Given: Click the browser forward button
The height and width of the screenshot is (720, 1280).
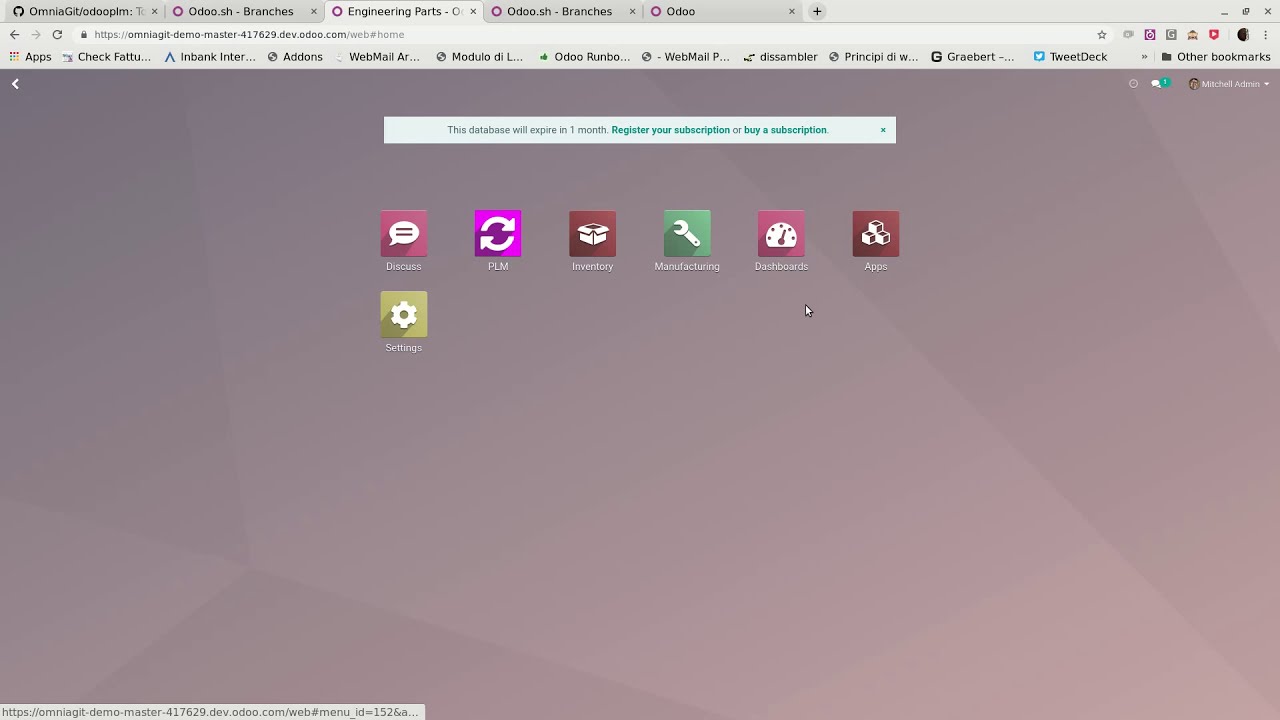Looking at the screenshot, I should coord(36,34).
